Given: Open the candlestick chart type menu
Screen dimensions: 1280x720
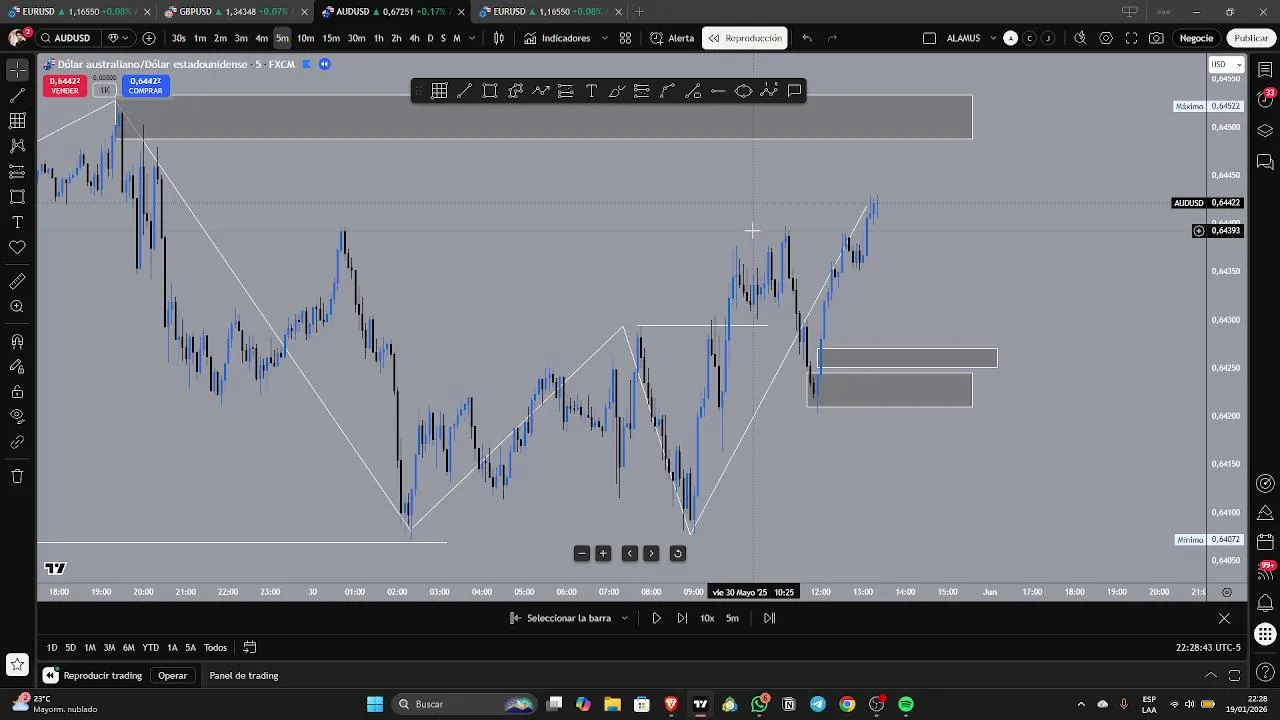Looking at the screenshot, I should click(498, 38).
